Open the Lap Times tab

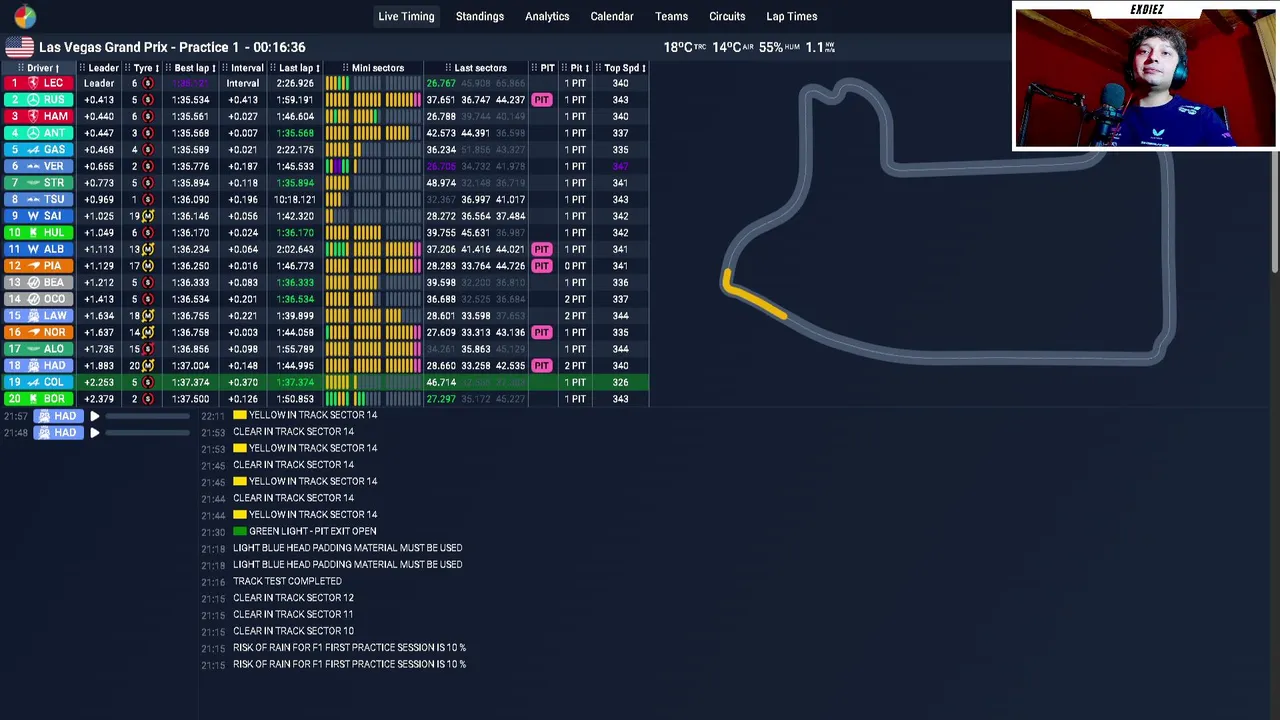point(792,16)
